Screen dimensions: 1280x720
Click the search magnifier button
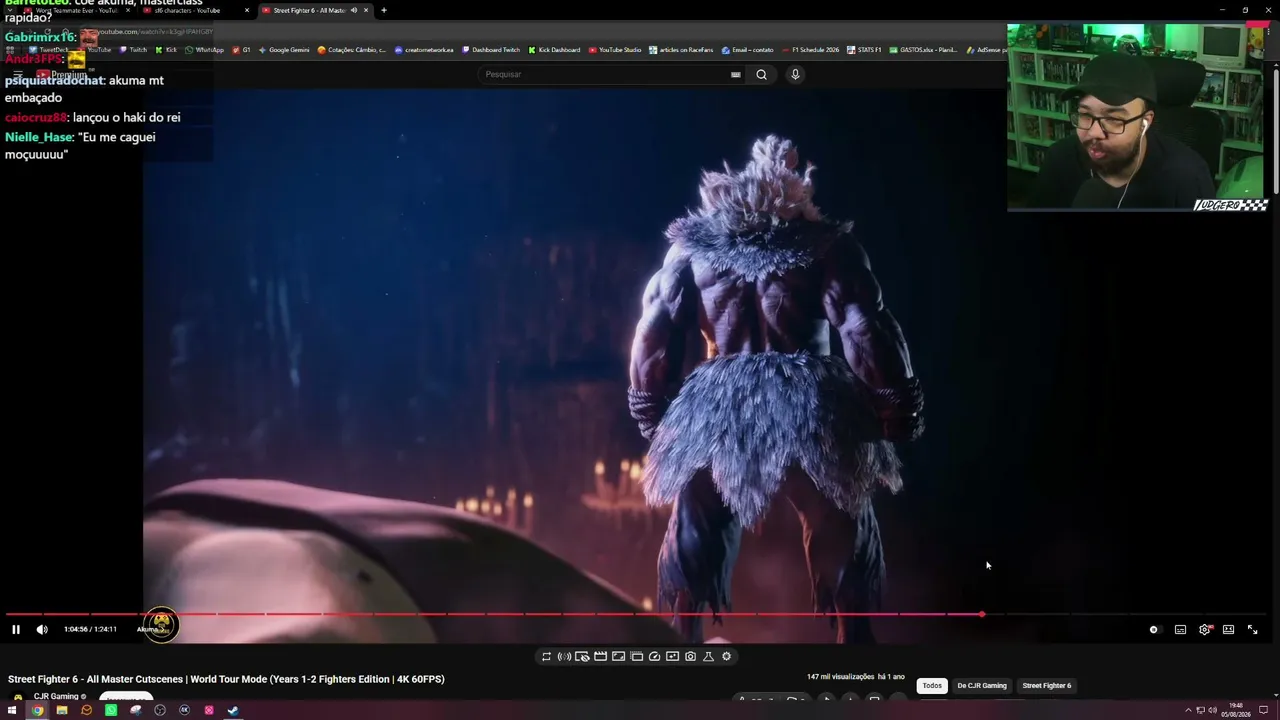[761, 74]
